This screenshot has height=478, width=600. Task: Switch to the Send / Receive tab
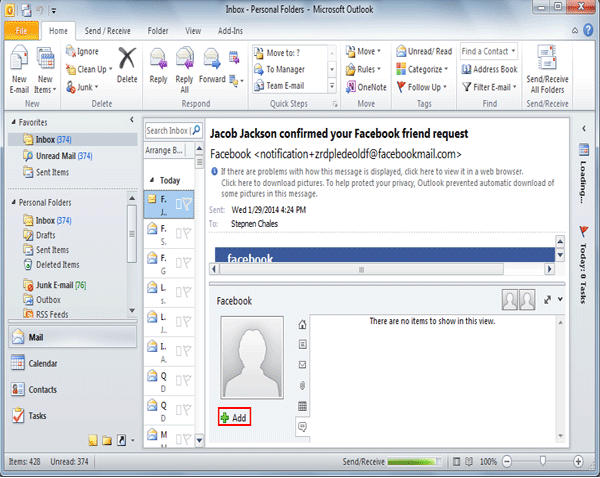coord(108,31)
